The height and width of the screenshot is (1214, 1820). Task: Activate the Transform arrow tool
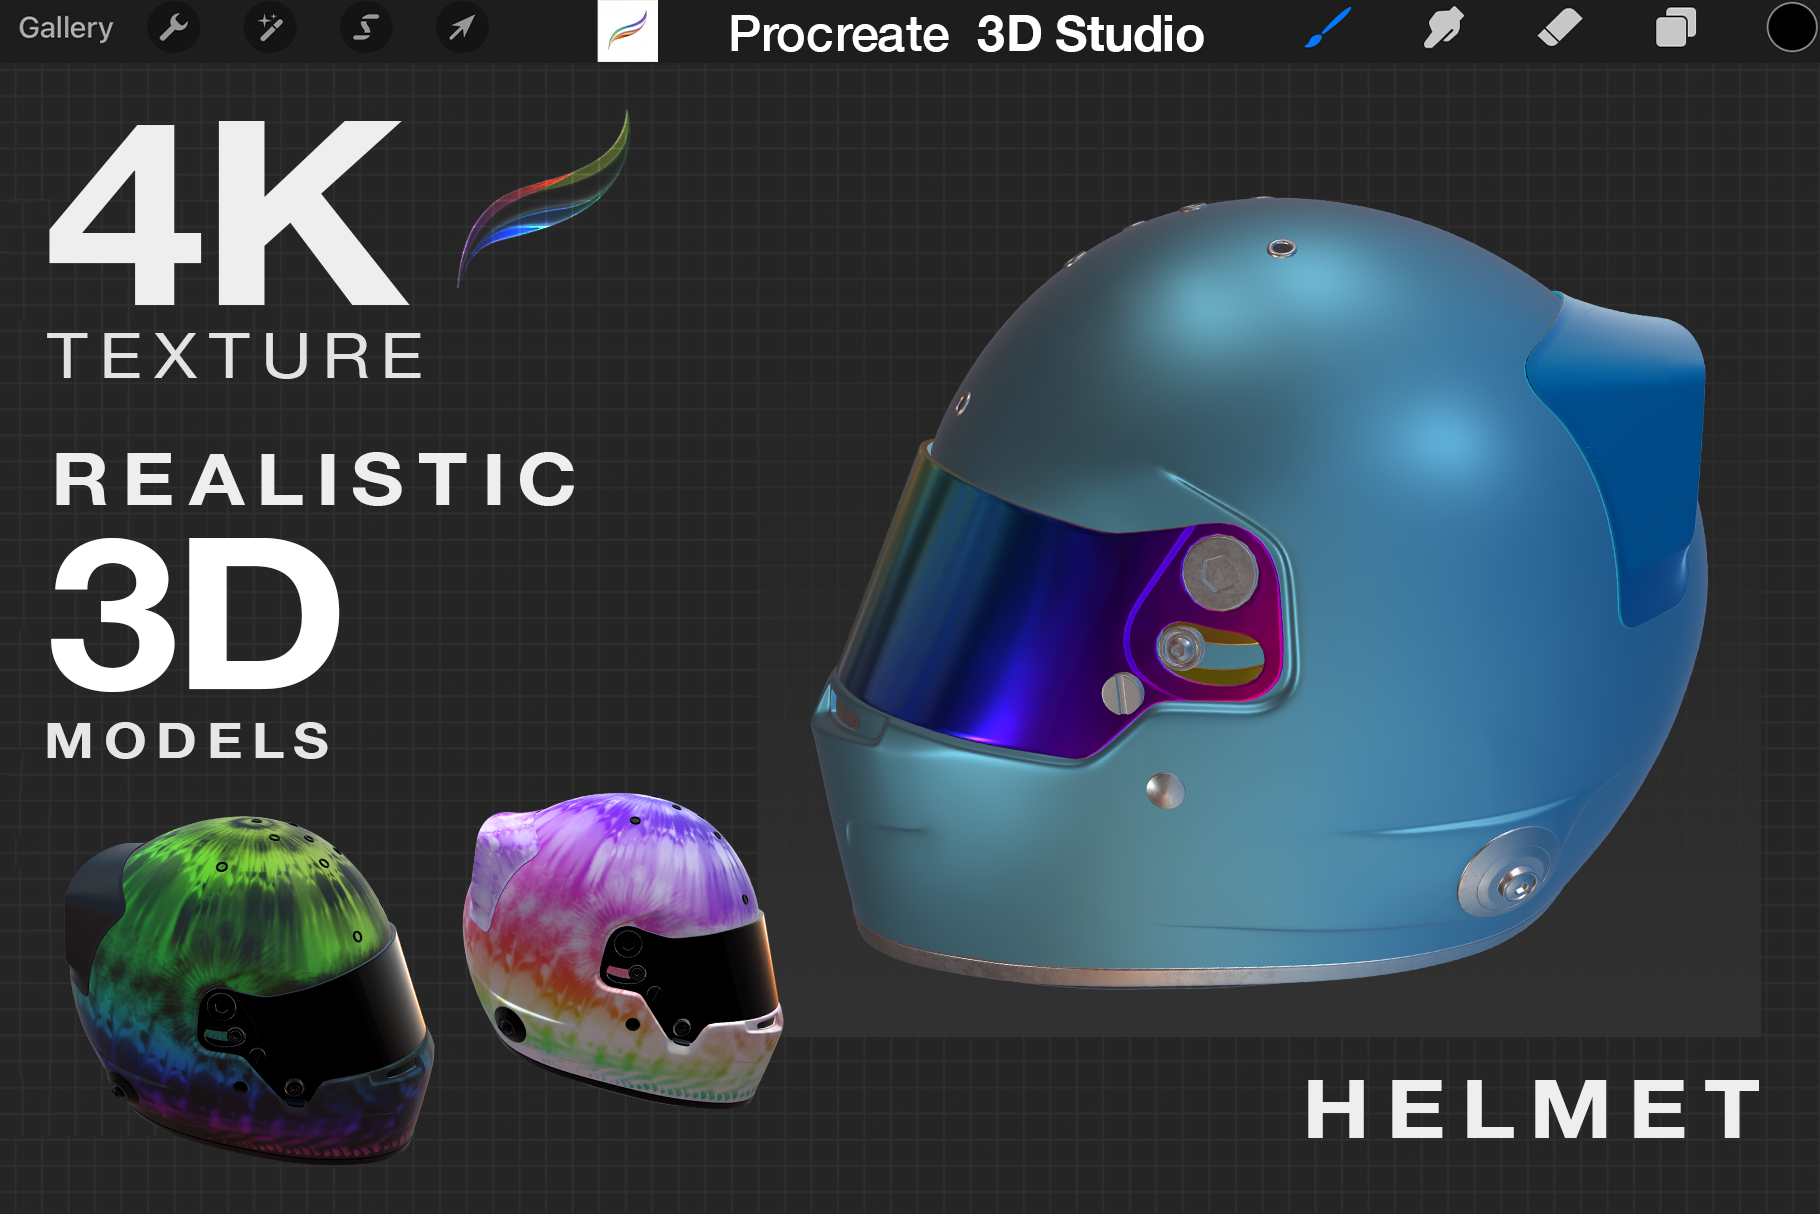point(461,28)
